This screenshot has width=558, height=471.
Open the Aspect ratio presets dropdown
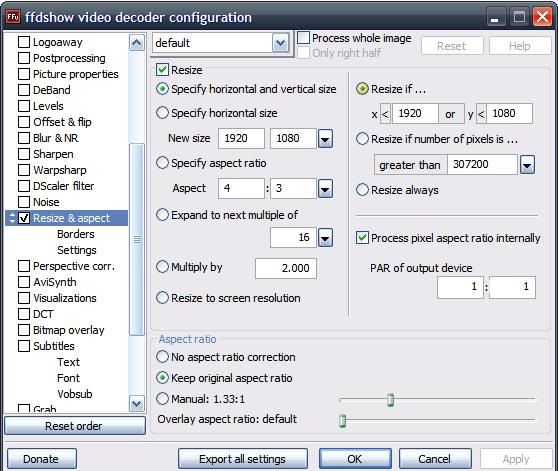325,189
